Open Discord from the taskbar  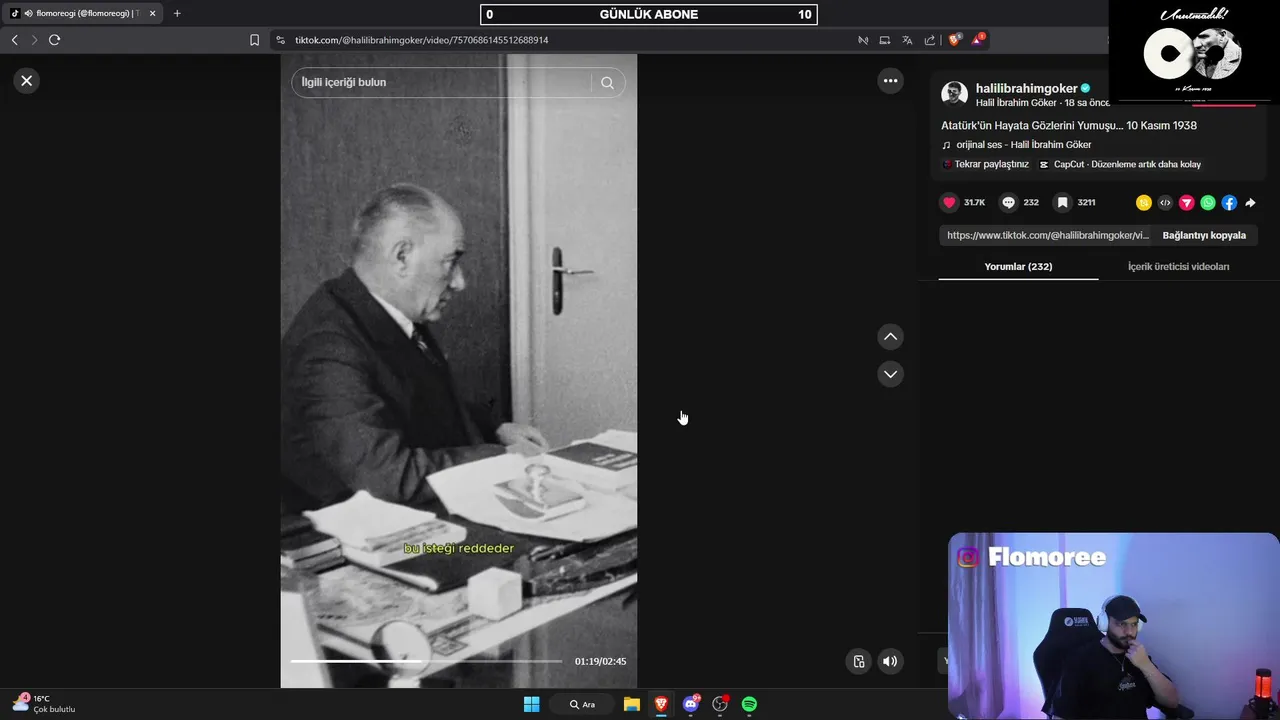(690, 704)
